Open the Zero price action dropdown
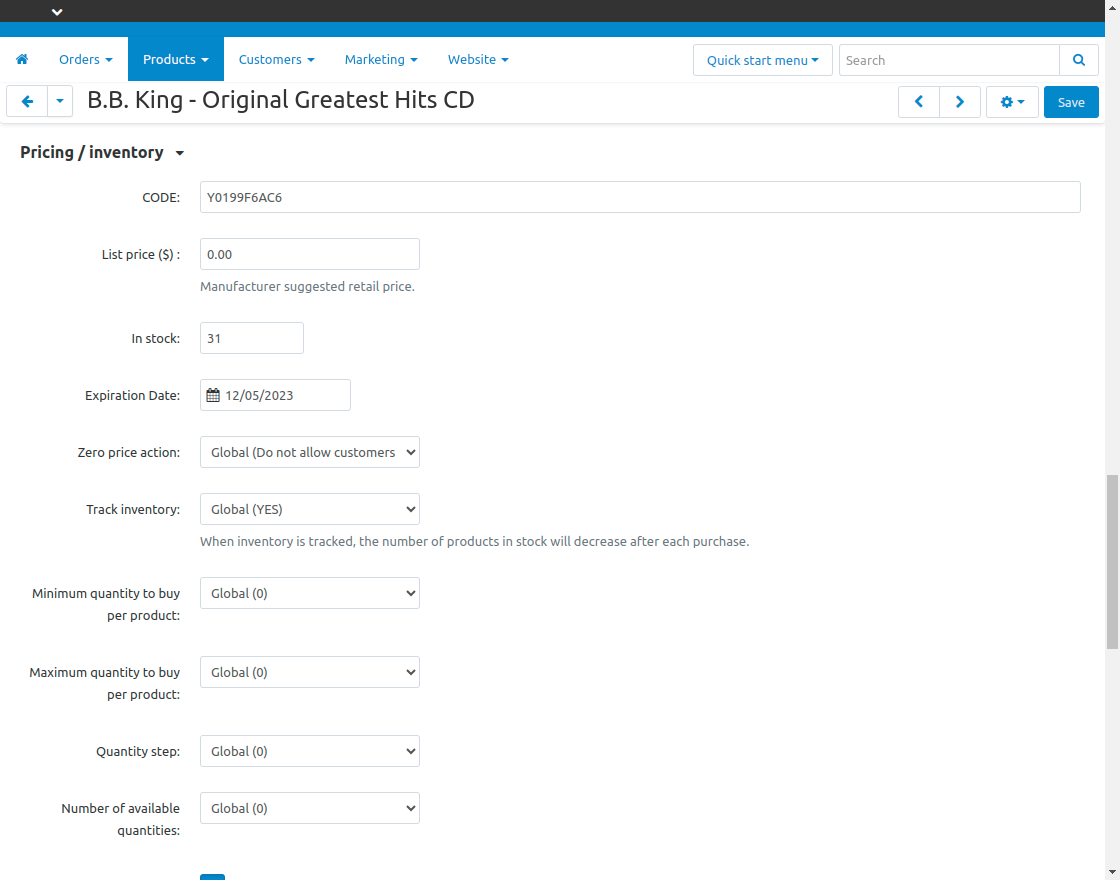 click(x=309, y=452)
